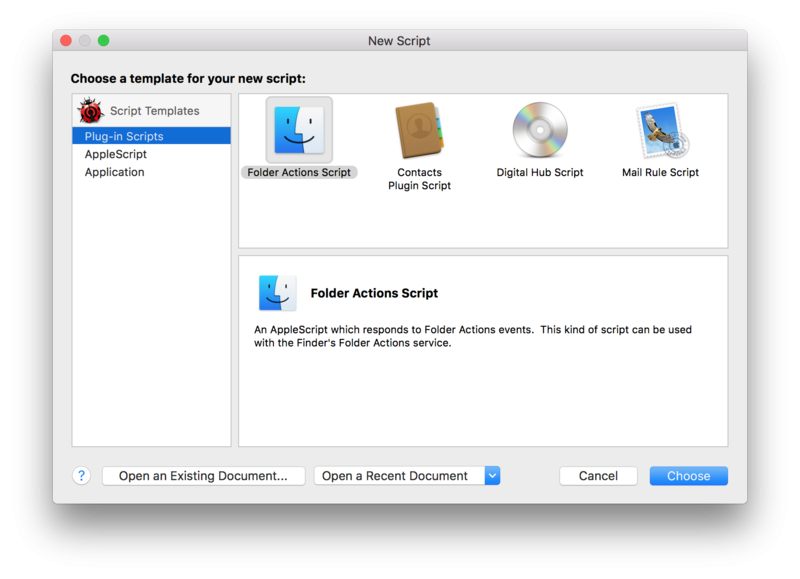
Task: Select Plug-in Scripts category
Action: click(152, 136)
